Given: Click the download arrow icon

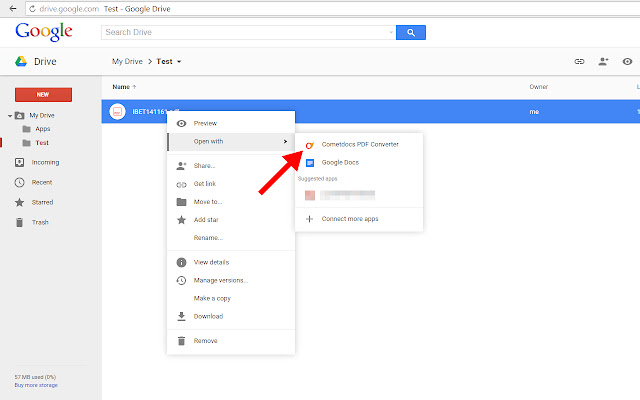Looking at the screenshot, I should [181, 316].
